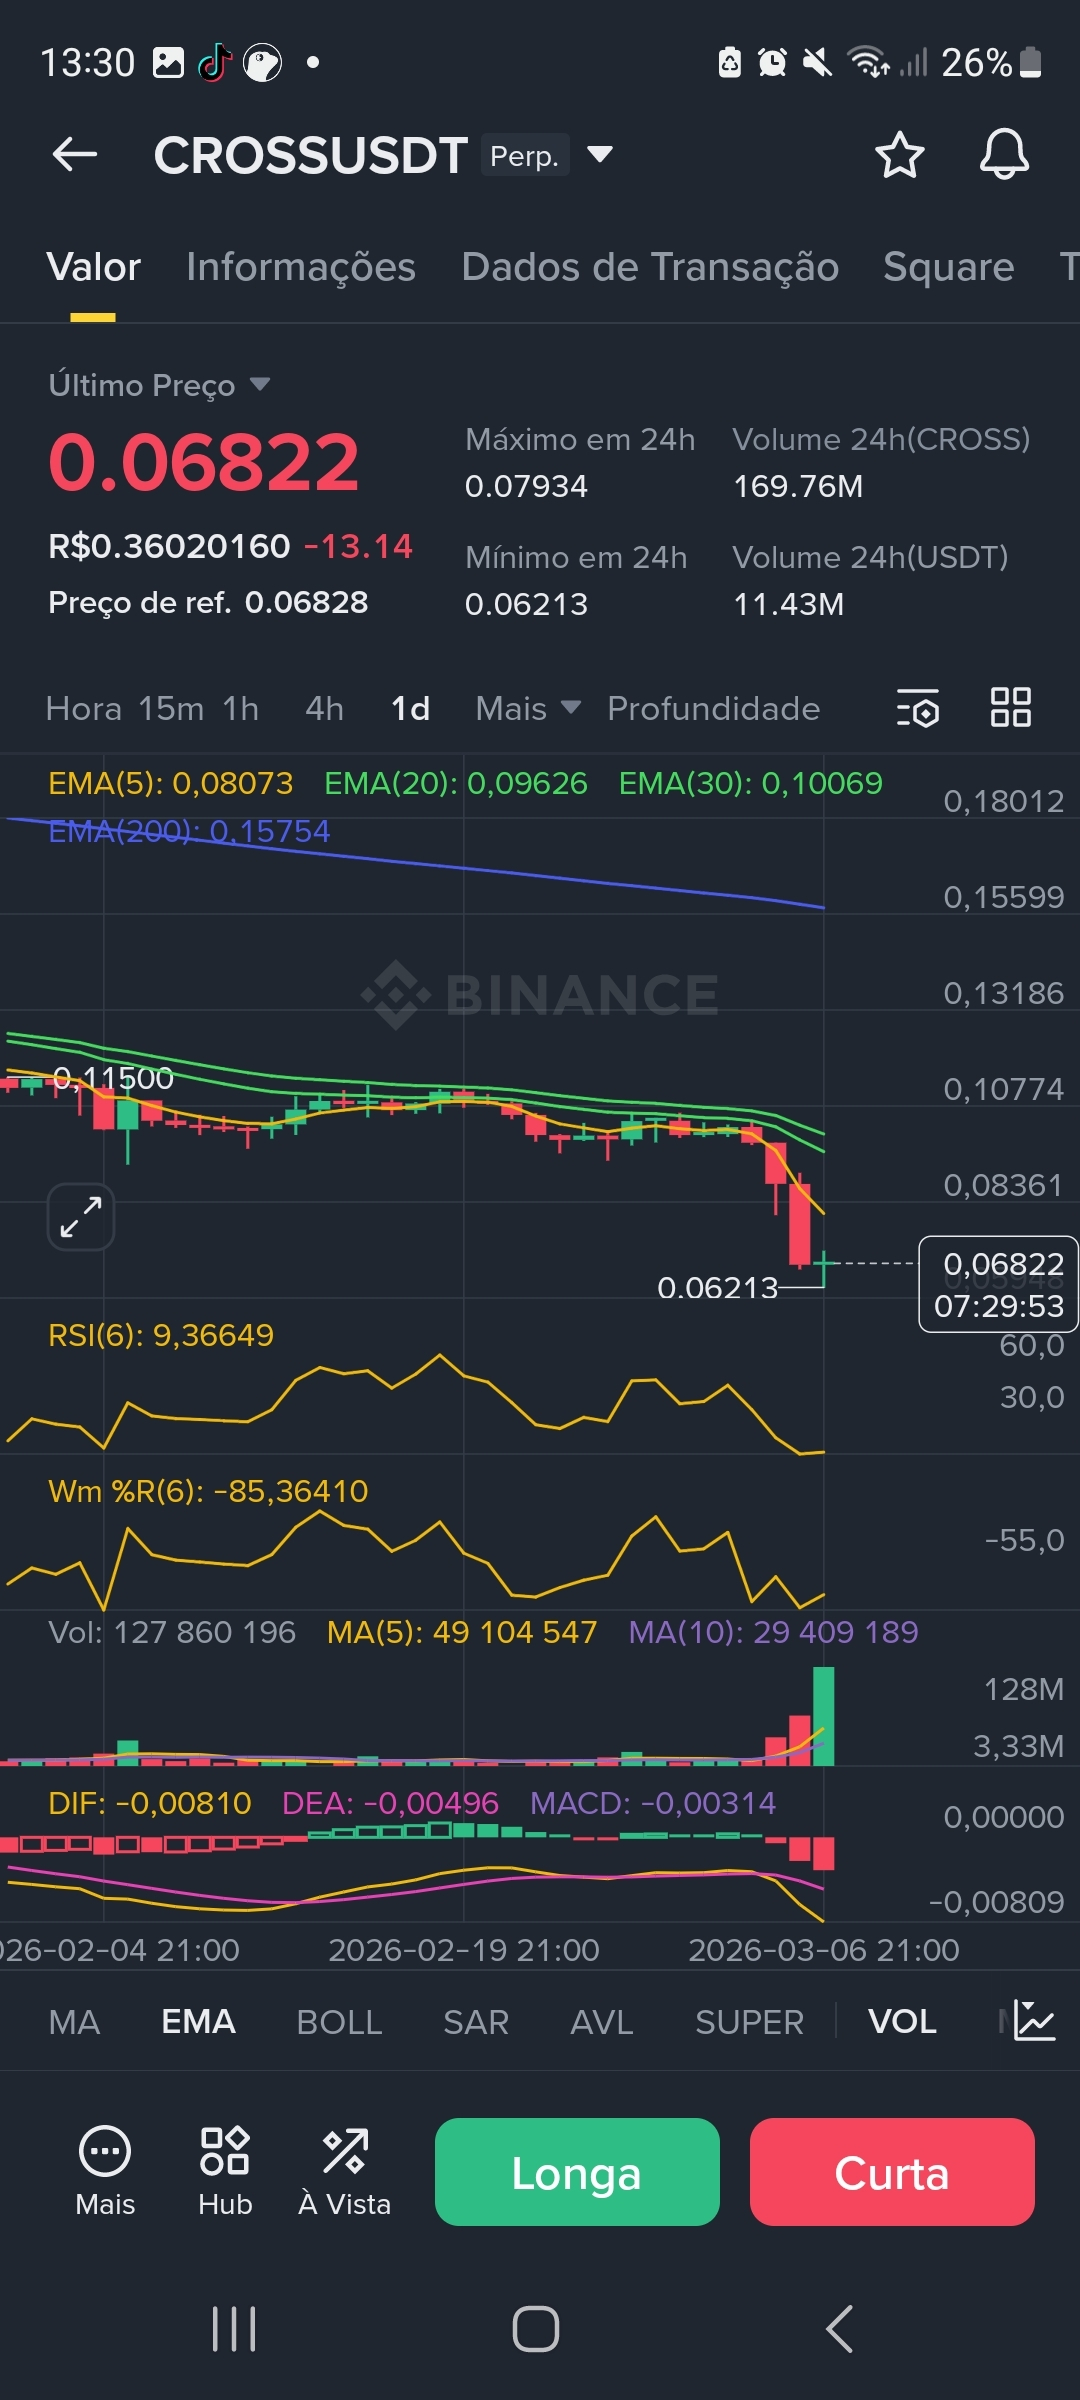Tap EMA(5) legend value
The width and height of the screenshot is (1080, 2400).
pos(171,783)
